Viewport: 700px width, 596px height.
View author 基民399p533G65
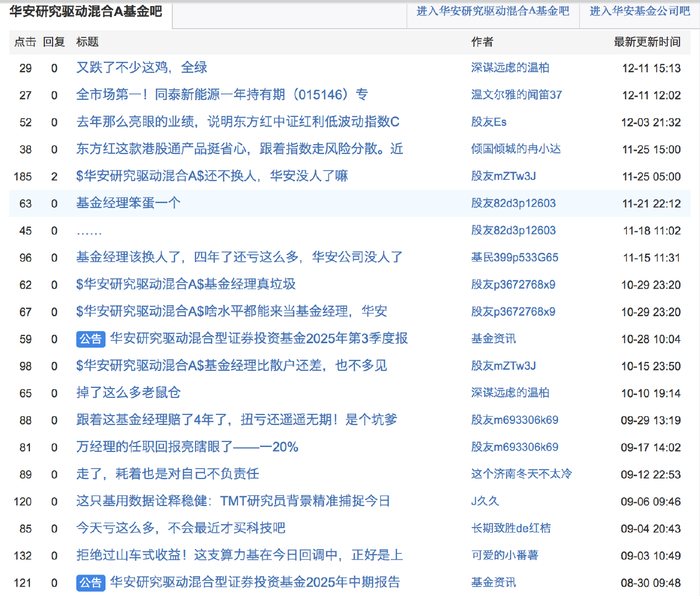click(515, 258)
